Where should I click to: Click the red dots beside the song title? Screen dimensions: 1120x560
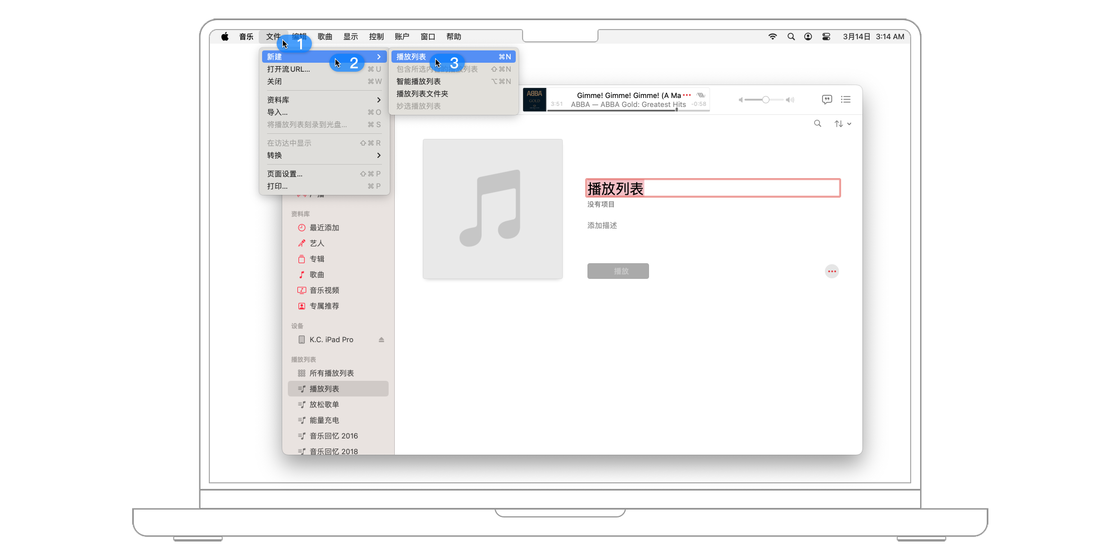click(x=687, y=95)
